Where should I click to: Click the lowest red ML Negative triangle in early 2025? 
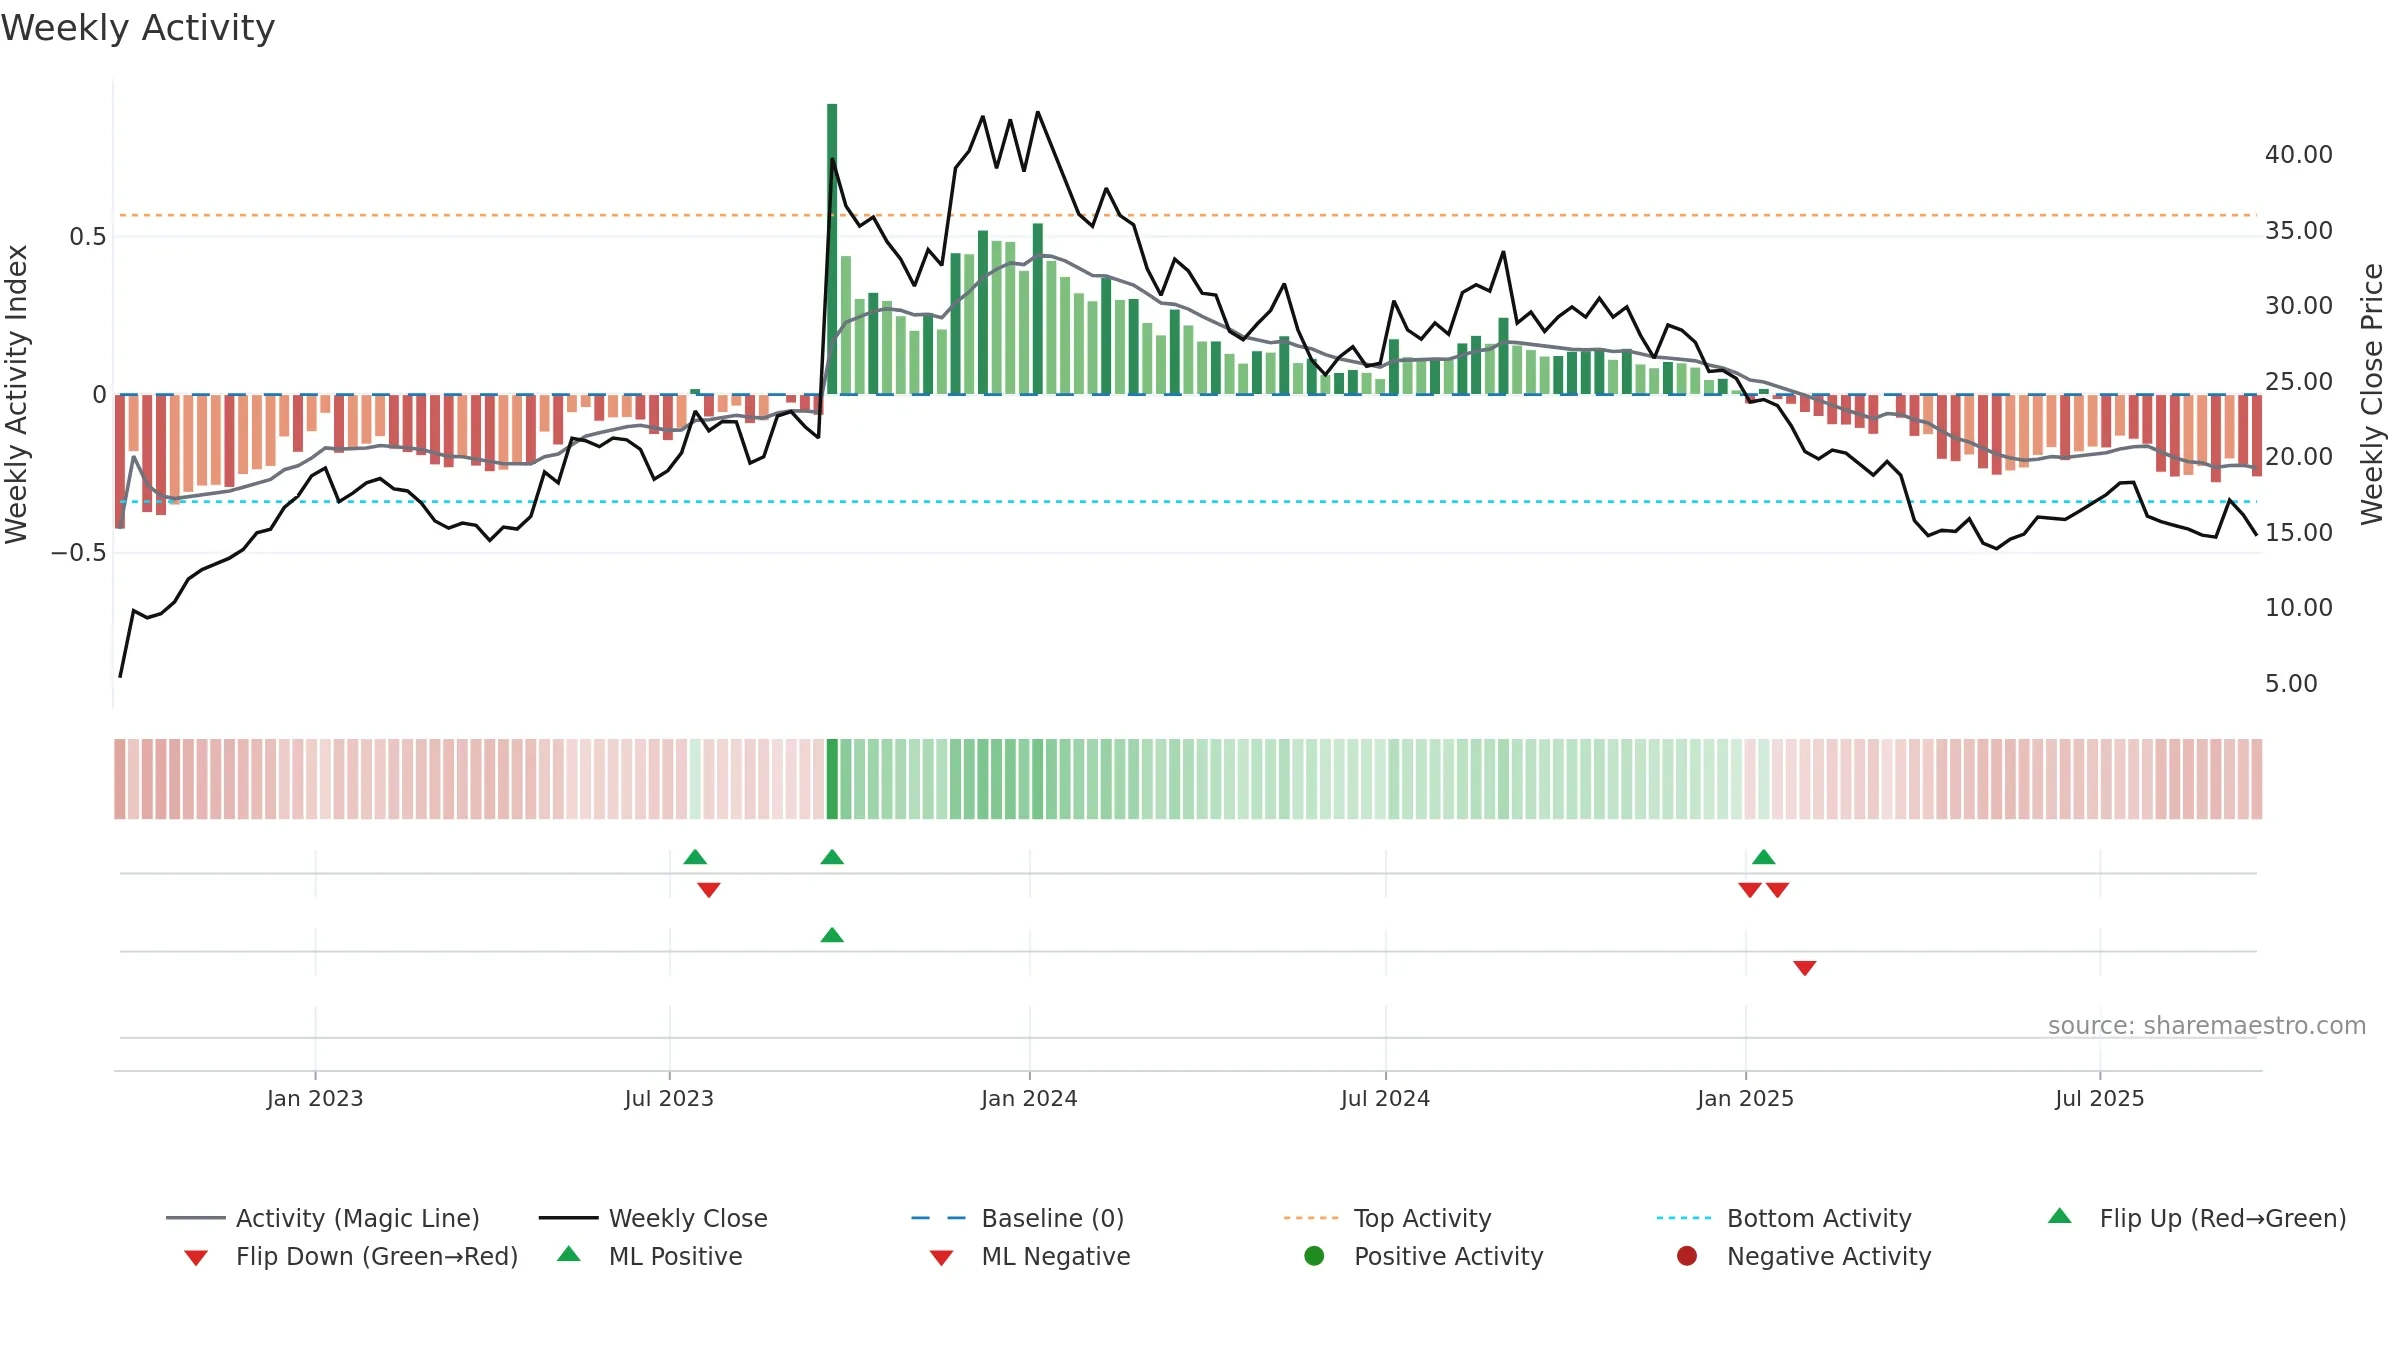tap(1805, 967)
